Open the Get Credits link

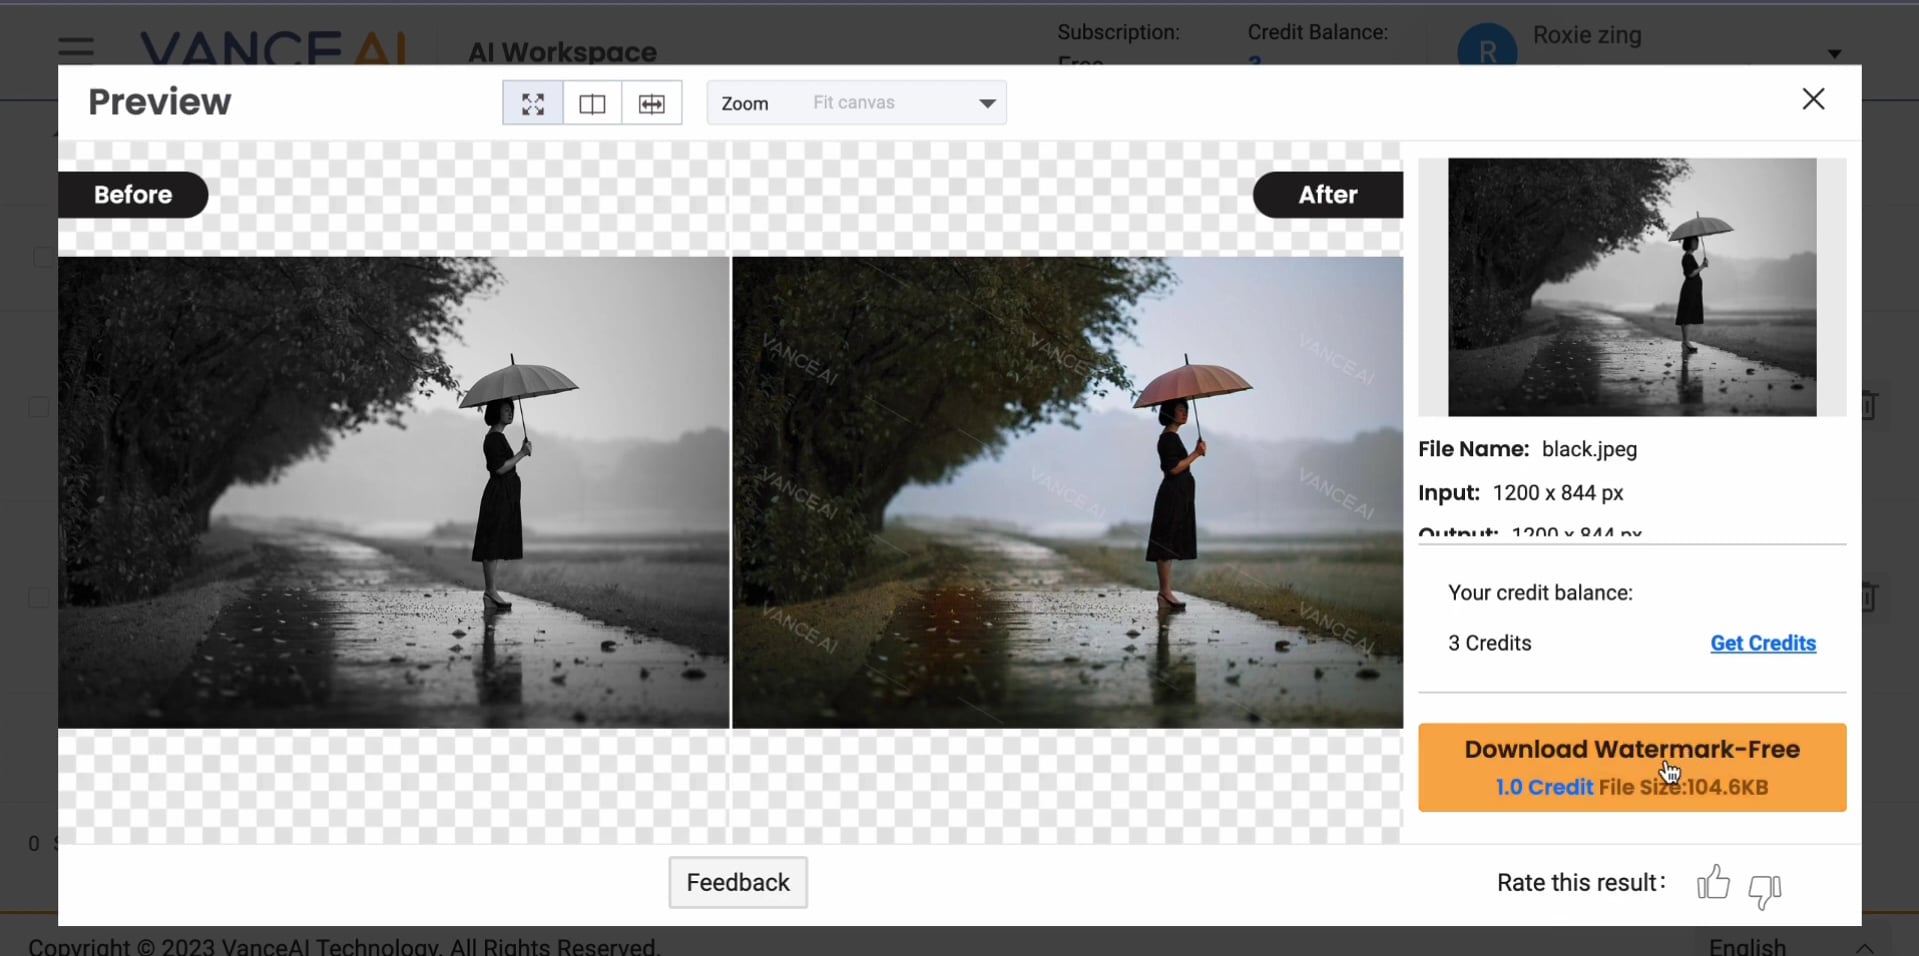pyautogui.click(x=1763, y=643)
